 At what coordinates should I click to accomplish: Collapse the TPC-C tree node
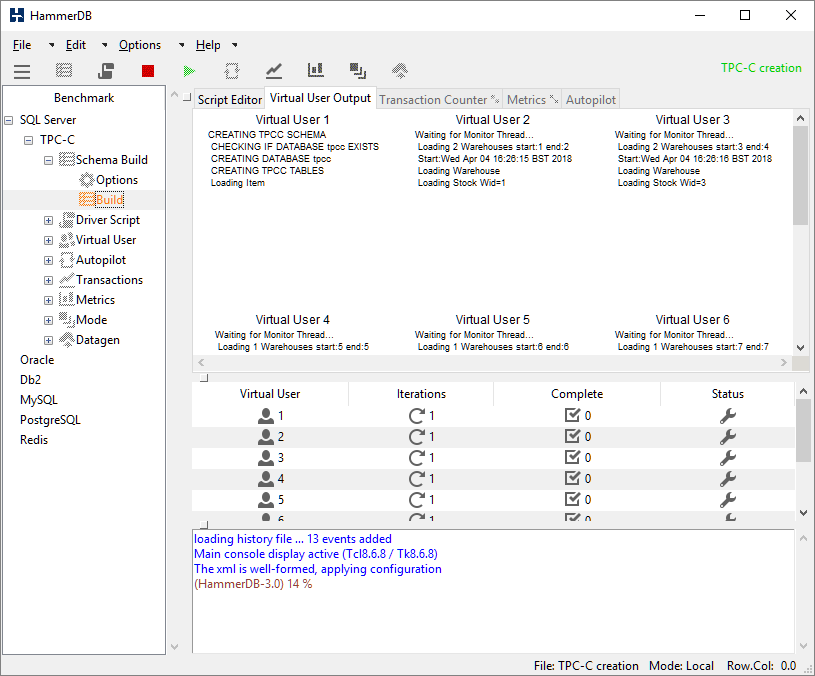coord(29,140)
